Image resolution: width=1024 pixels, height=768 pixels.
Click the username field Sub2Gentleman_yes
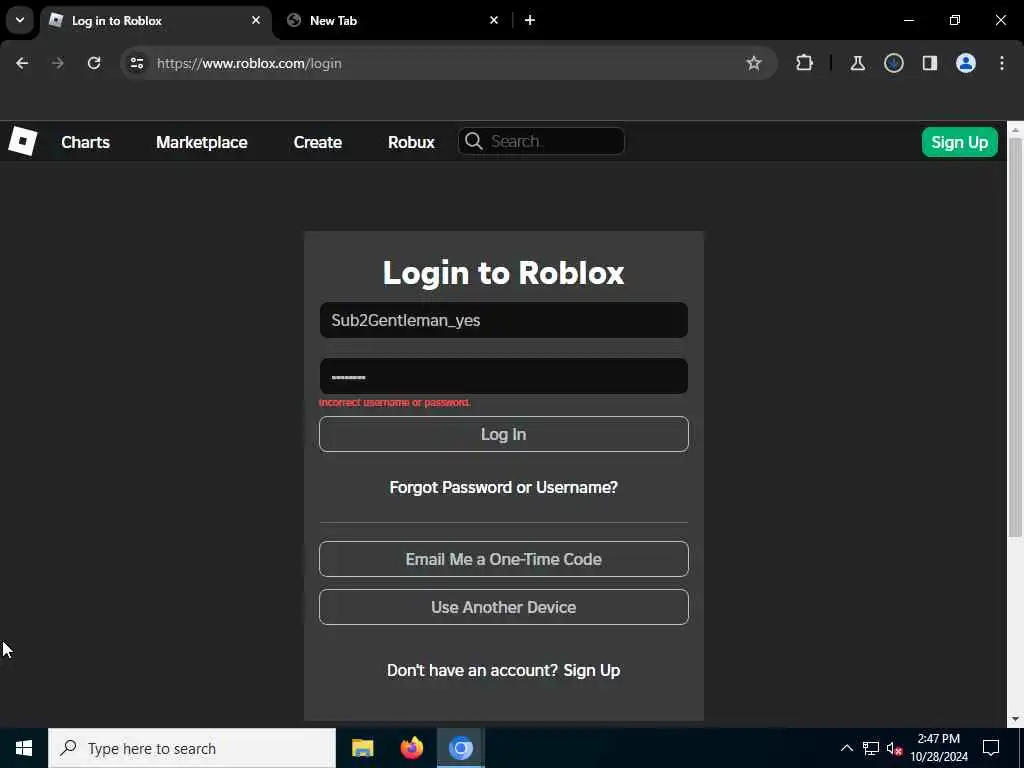pyautogui.click(x=504, y=320)
